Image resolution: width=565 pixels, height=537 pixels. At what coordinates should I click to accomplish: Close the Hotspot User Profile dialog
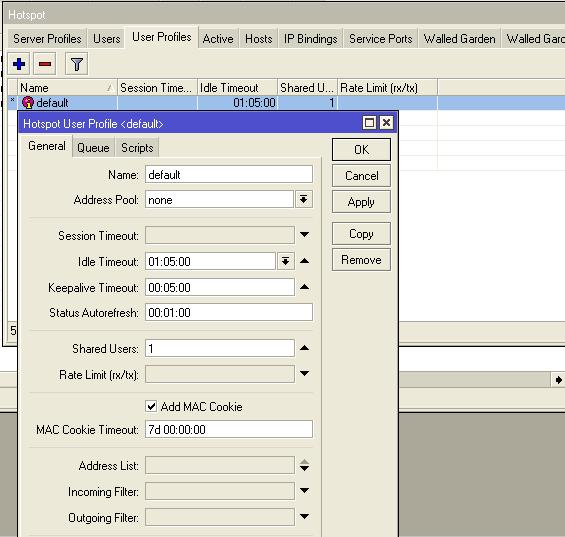386,123
